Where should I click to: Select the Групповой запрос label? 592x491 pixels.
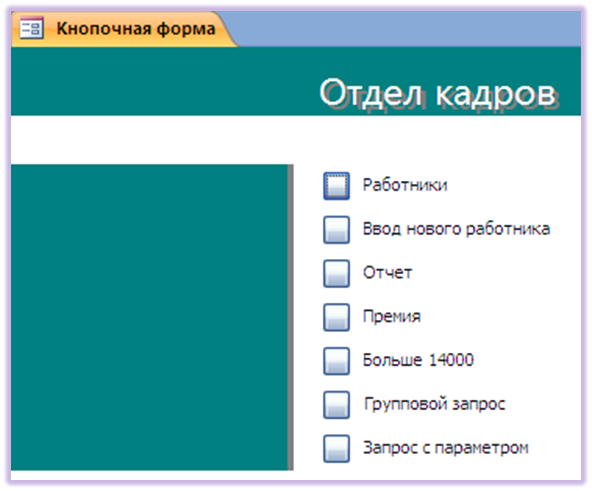pyautogui.click(x=434, y=404)
